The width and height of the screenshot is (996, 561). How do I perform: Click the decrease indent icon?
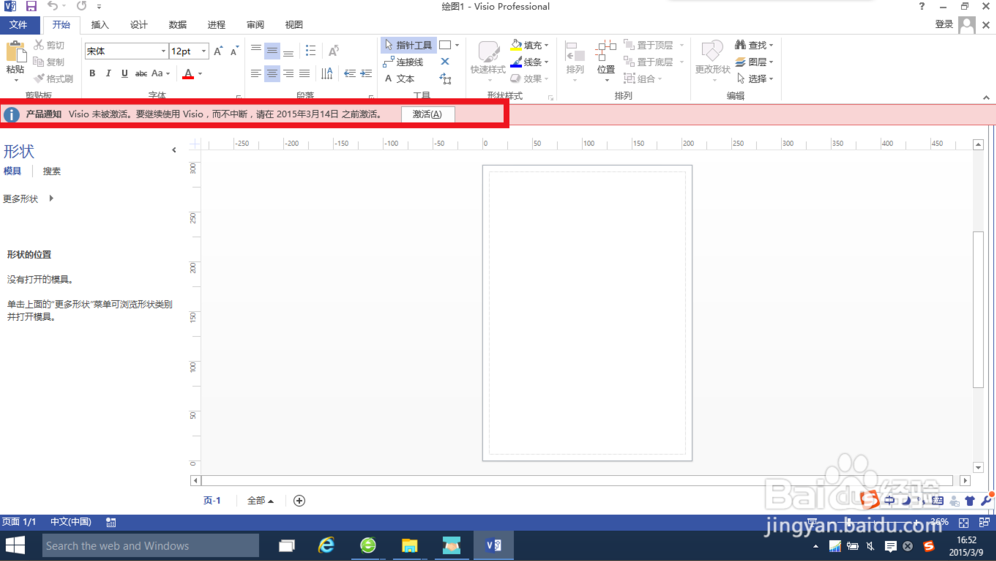[x=349, y=74]
